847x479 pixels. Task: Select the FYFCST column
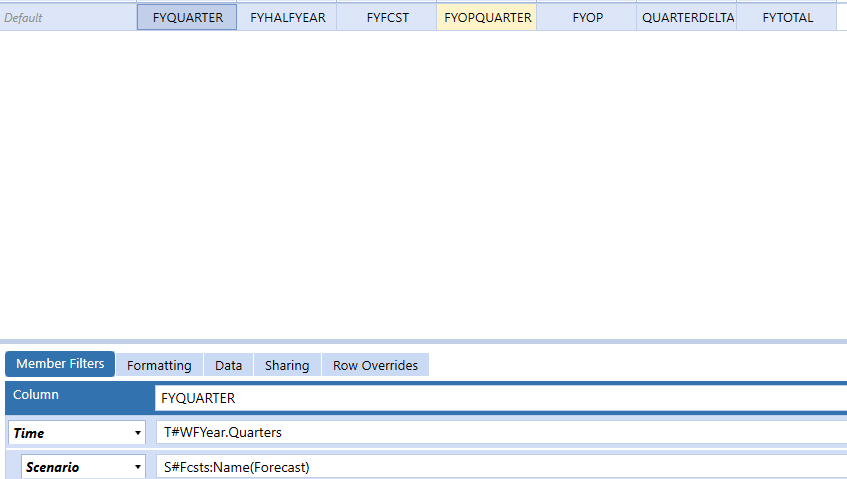tap(387, 18)
